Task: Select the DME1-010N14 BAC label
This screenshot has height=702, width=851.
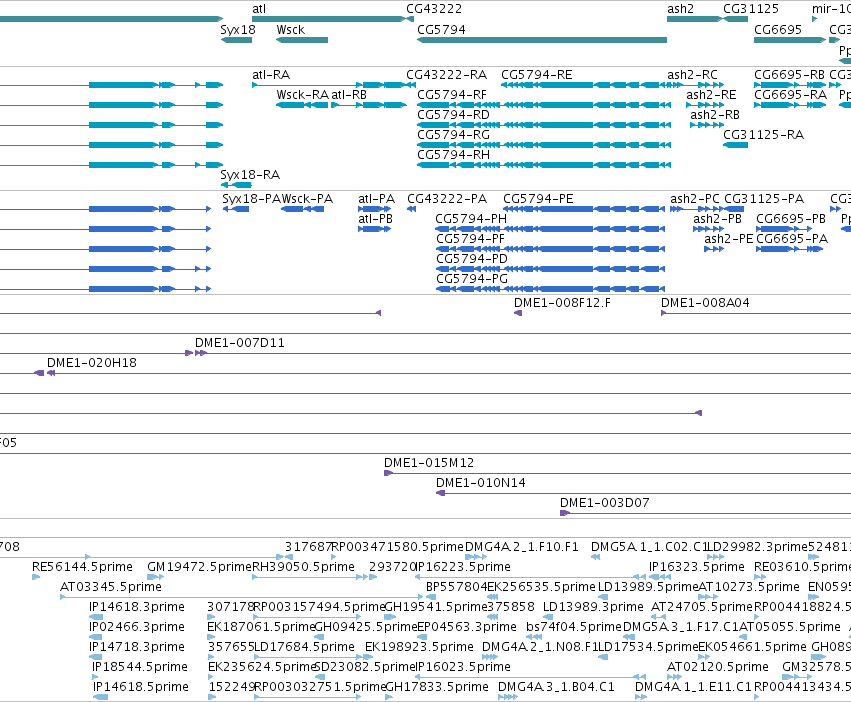Action: pos(480,483)
